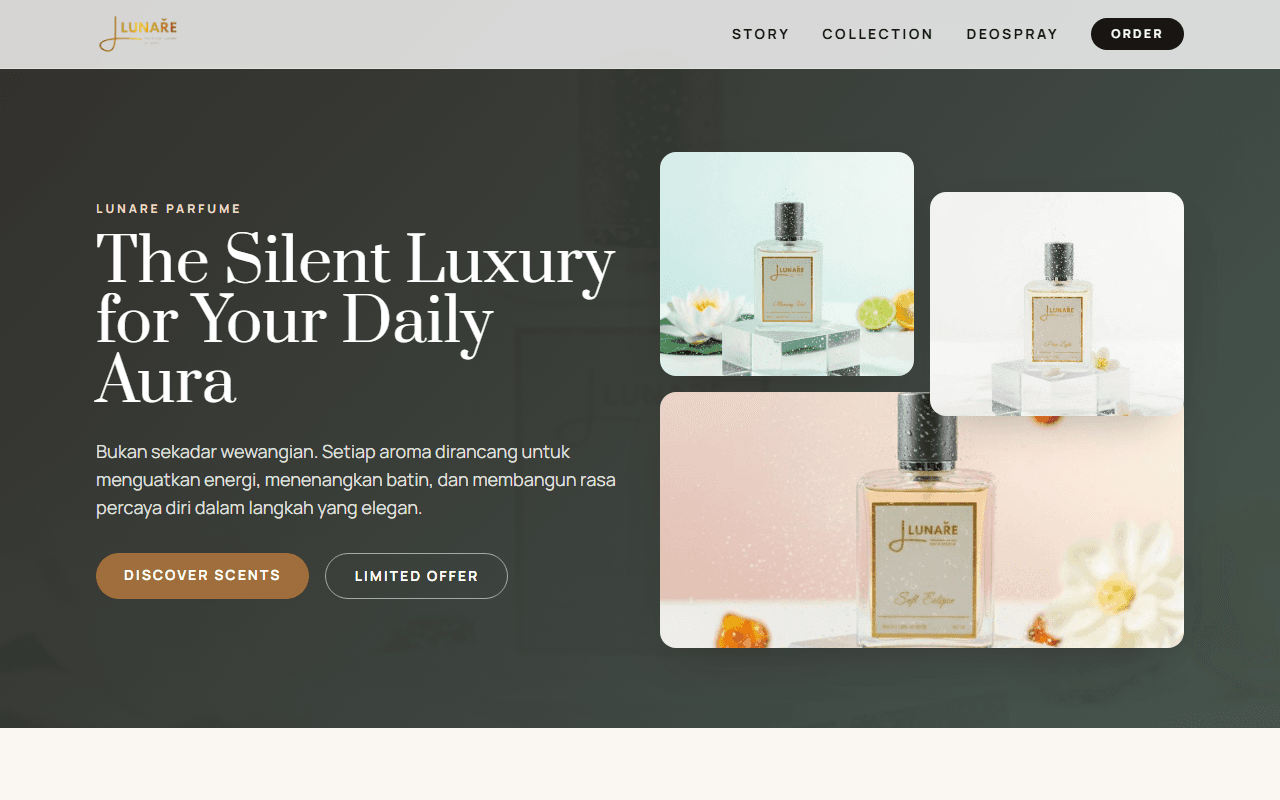1280x800 pixels.
Task: Open the perfume image on white background
Action: (x=1057, y=304)
